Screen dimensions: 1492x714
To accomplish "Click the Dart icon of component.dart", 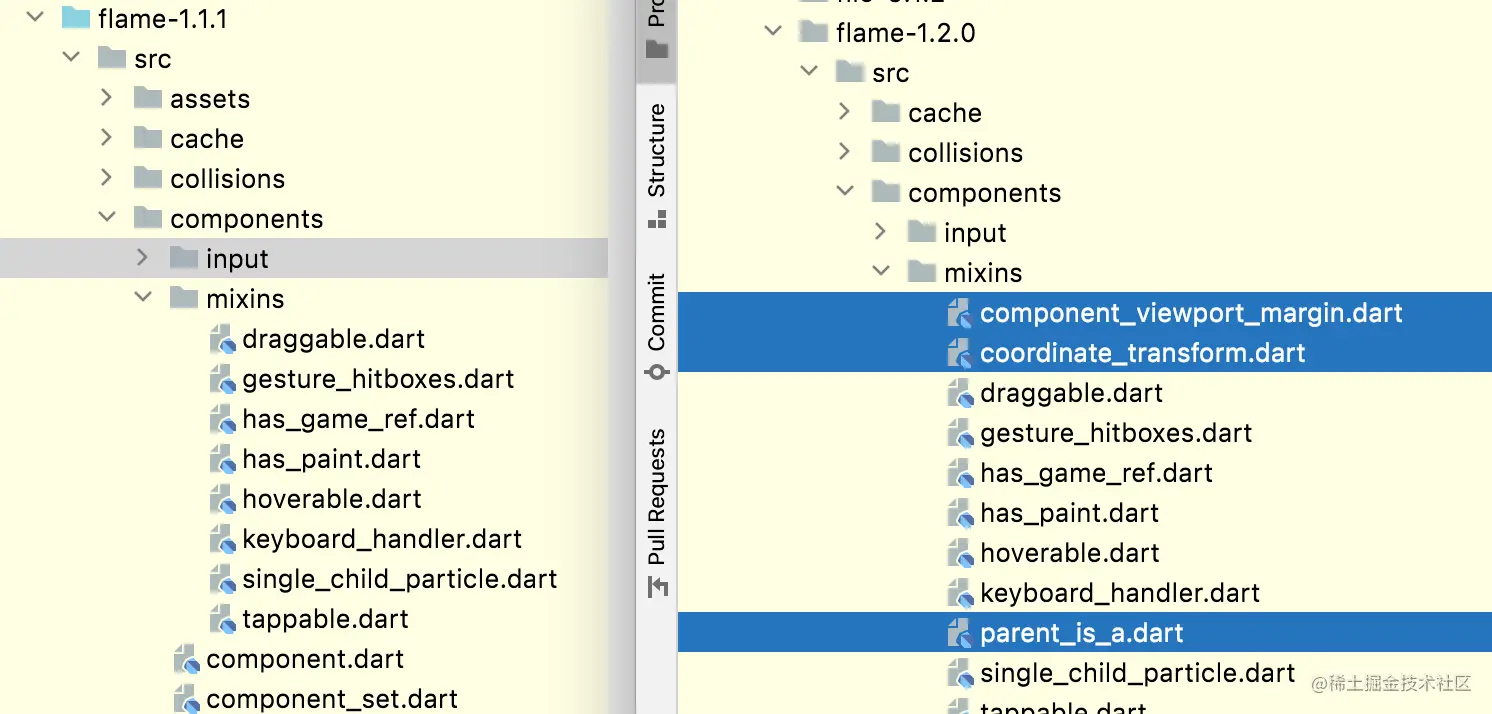I will click(187, 659).
